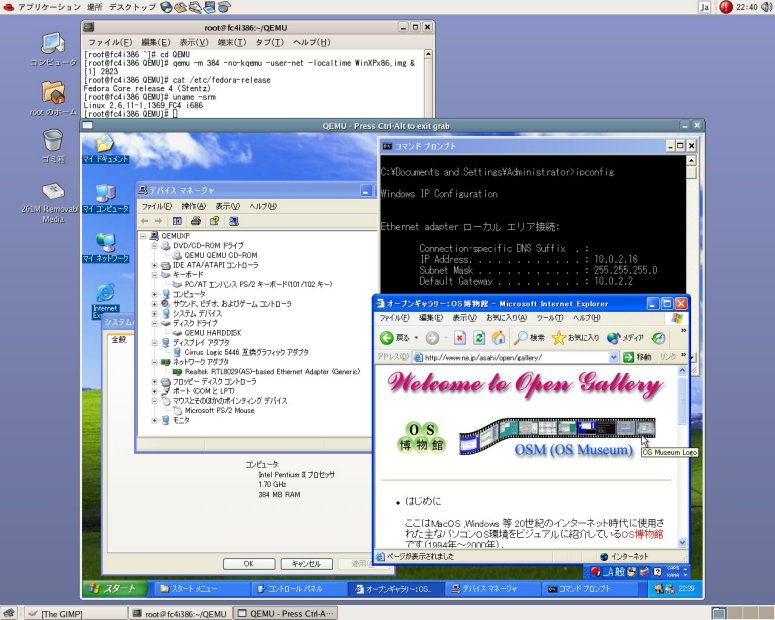Expand the Ports (COM and LPT) node
Screen dimensions: 775x620
[x=154, y=391]
